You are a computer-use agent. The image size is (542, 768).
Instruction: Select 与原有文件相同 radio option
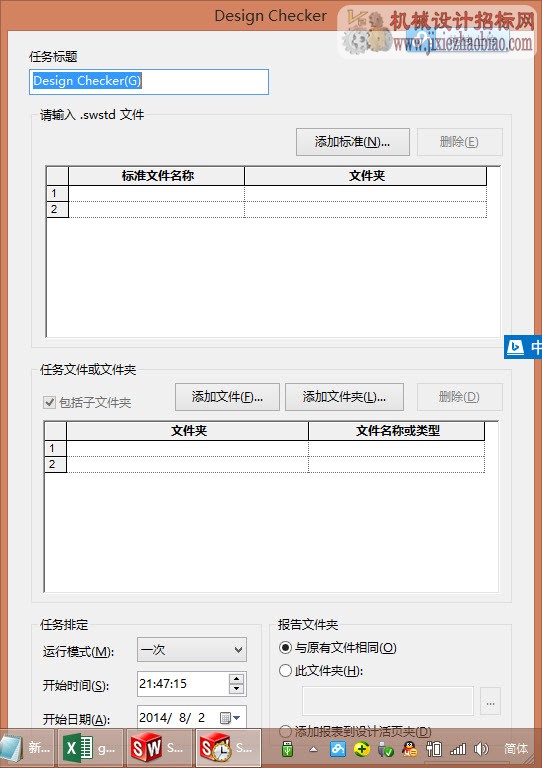[x=285, y=648]
